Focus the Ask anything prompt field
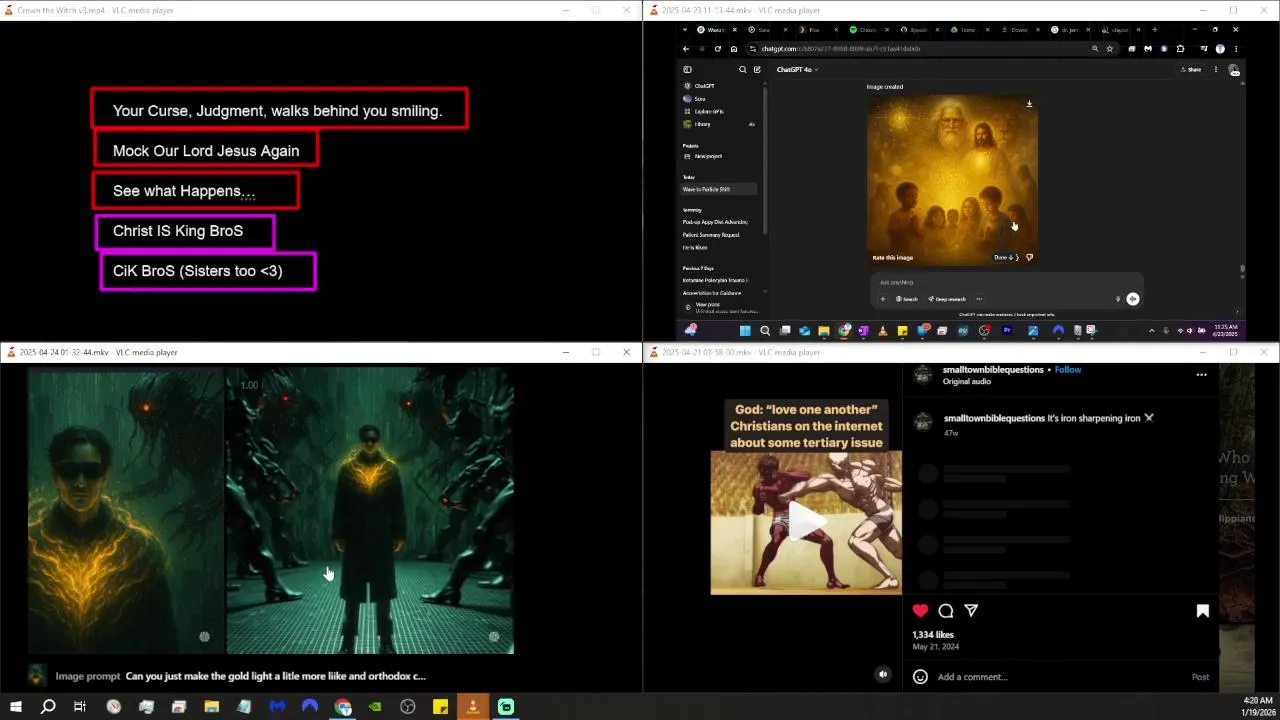Image resolution: width=1280 pixels, height=720 pixels. click(1005, 283)
